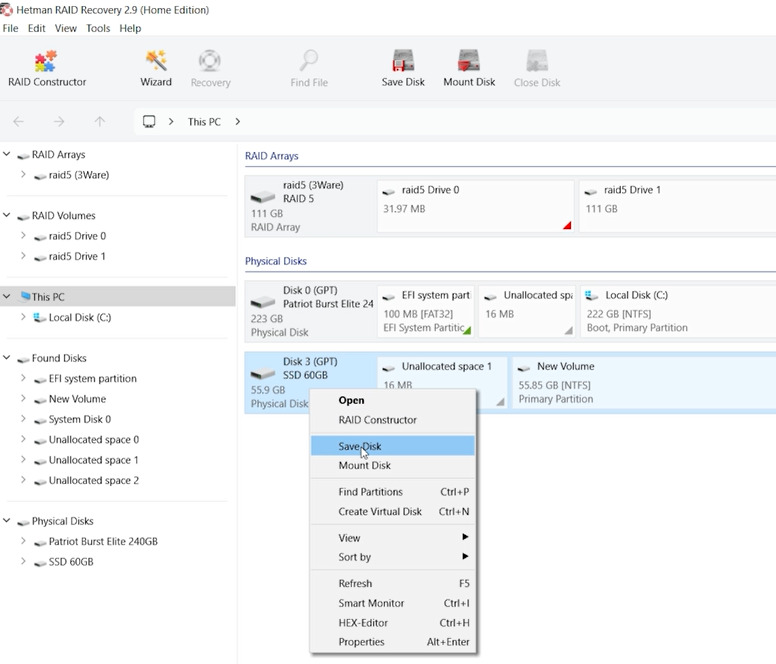The image size is (776, 664).
Task: Choose Refresh in context menu
Action: click(392, 583)
